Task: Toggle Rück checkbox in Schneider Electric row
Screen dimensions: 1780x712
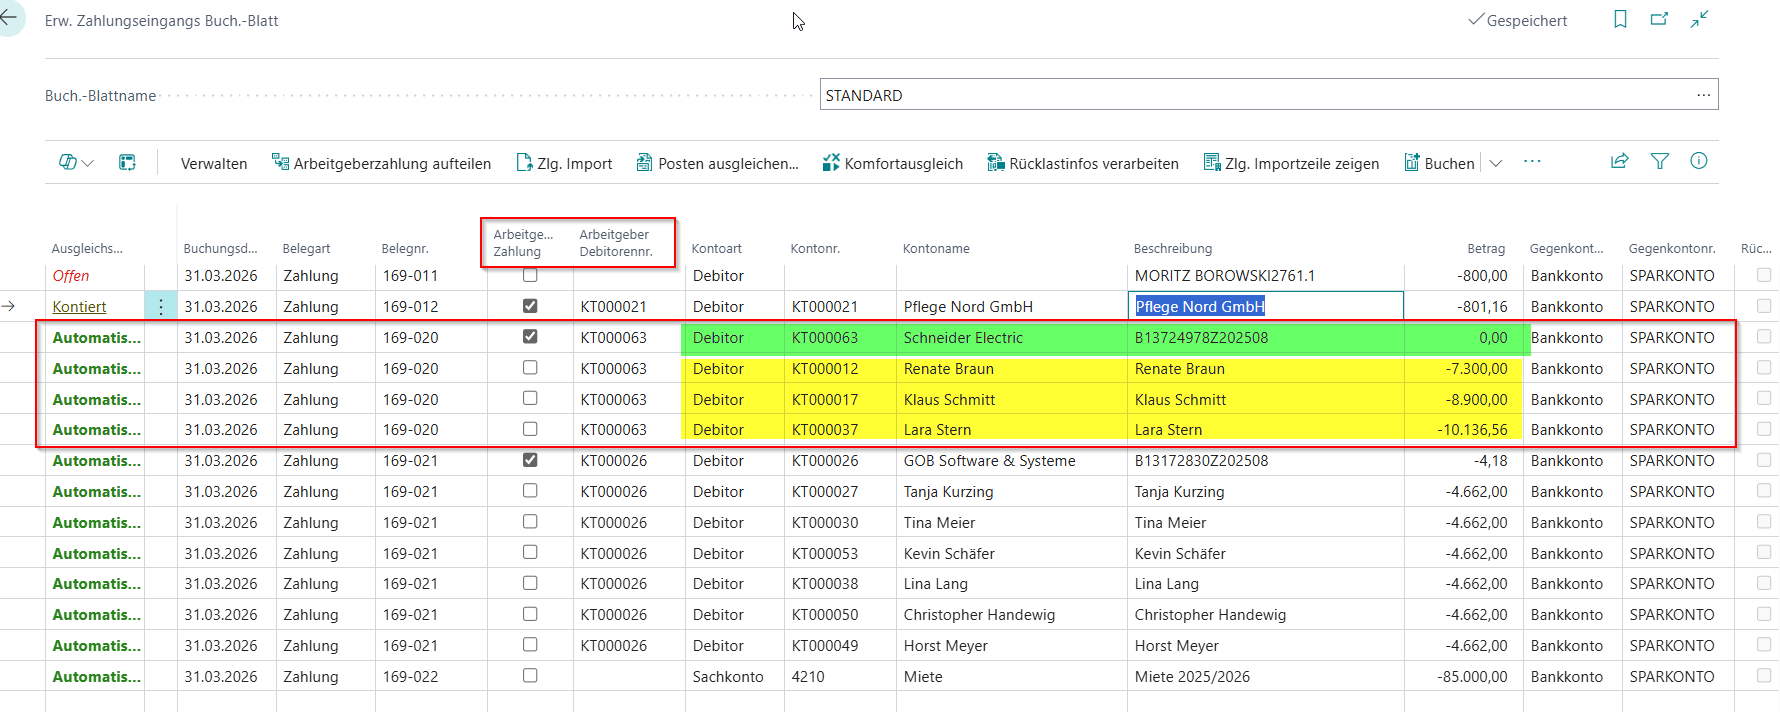Action: [1764, 337]
